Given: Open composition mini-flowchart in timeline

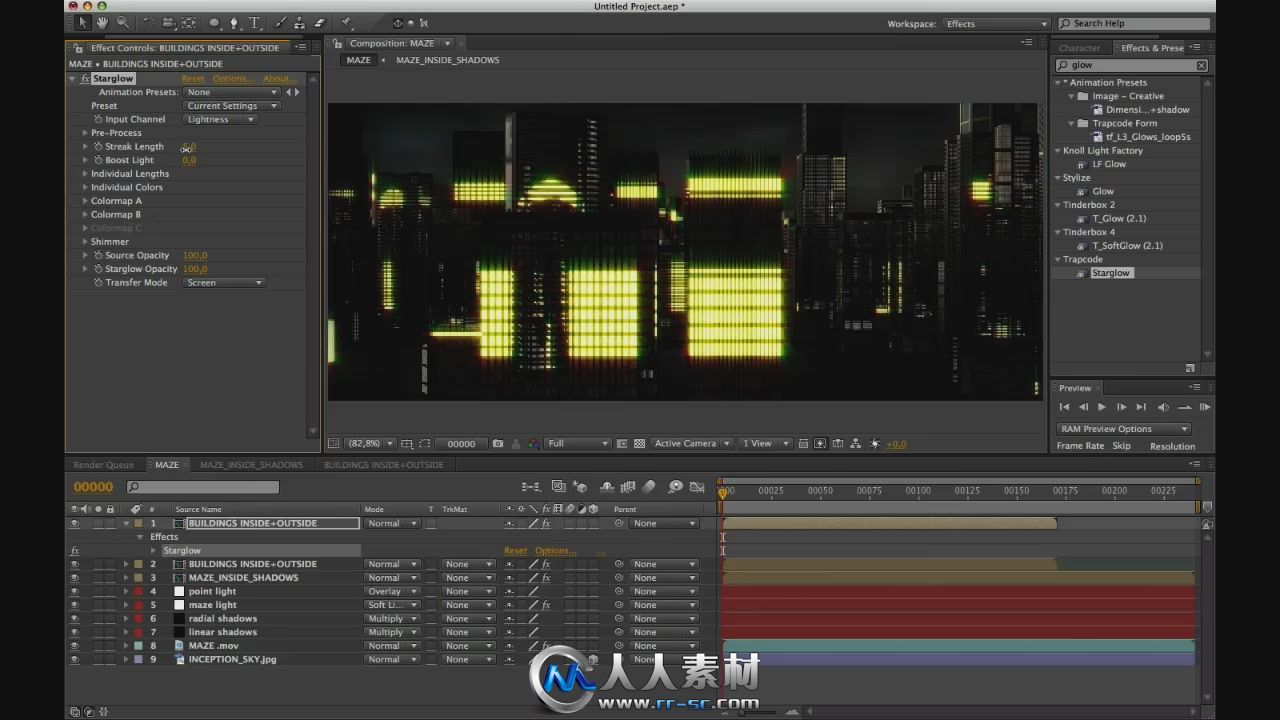Looking at the screenshot, I should pos(531,487).
